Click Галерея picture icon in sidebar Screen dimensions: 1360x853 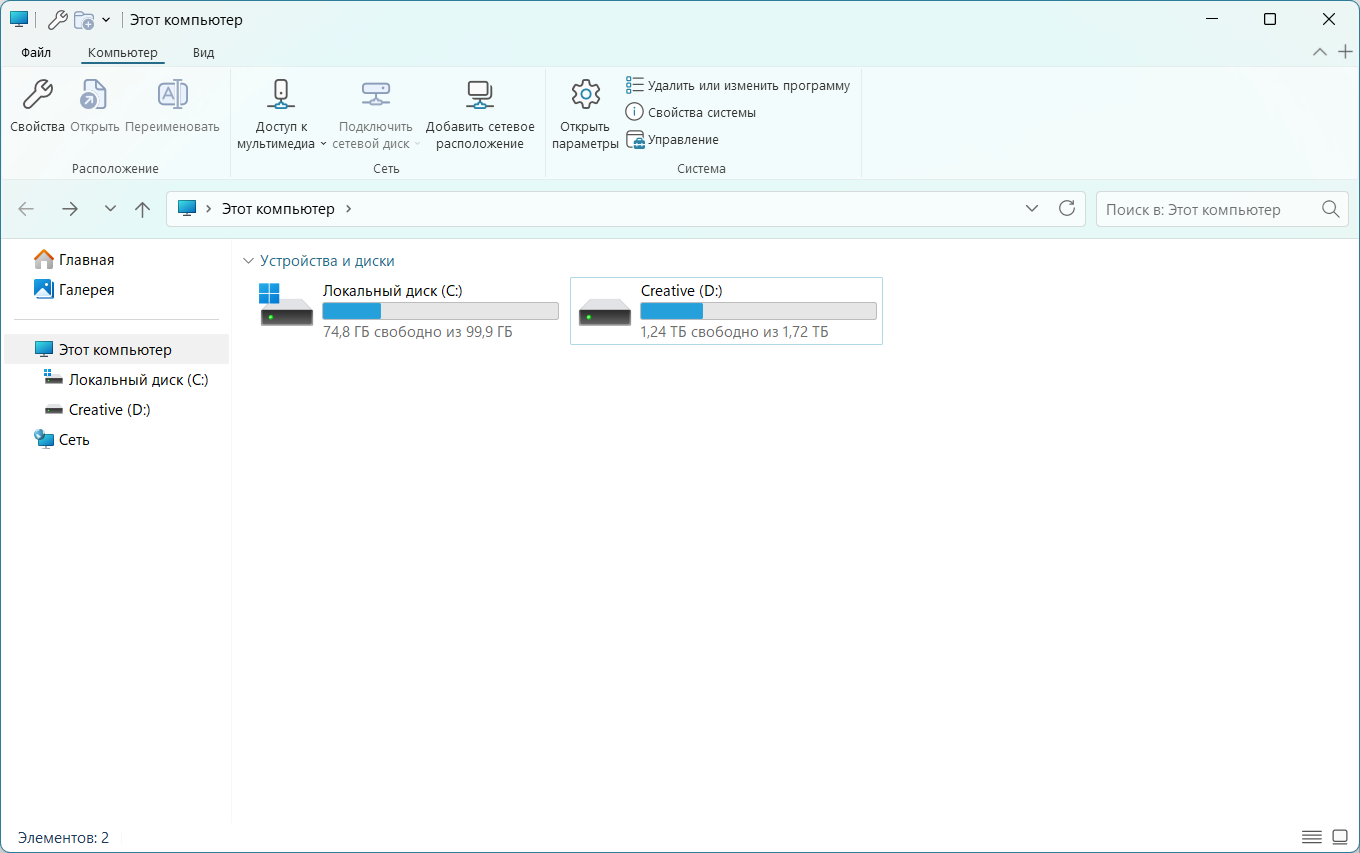44,290
